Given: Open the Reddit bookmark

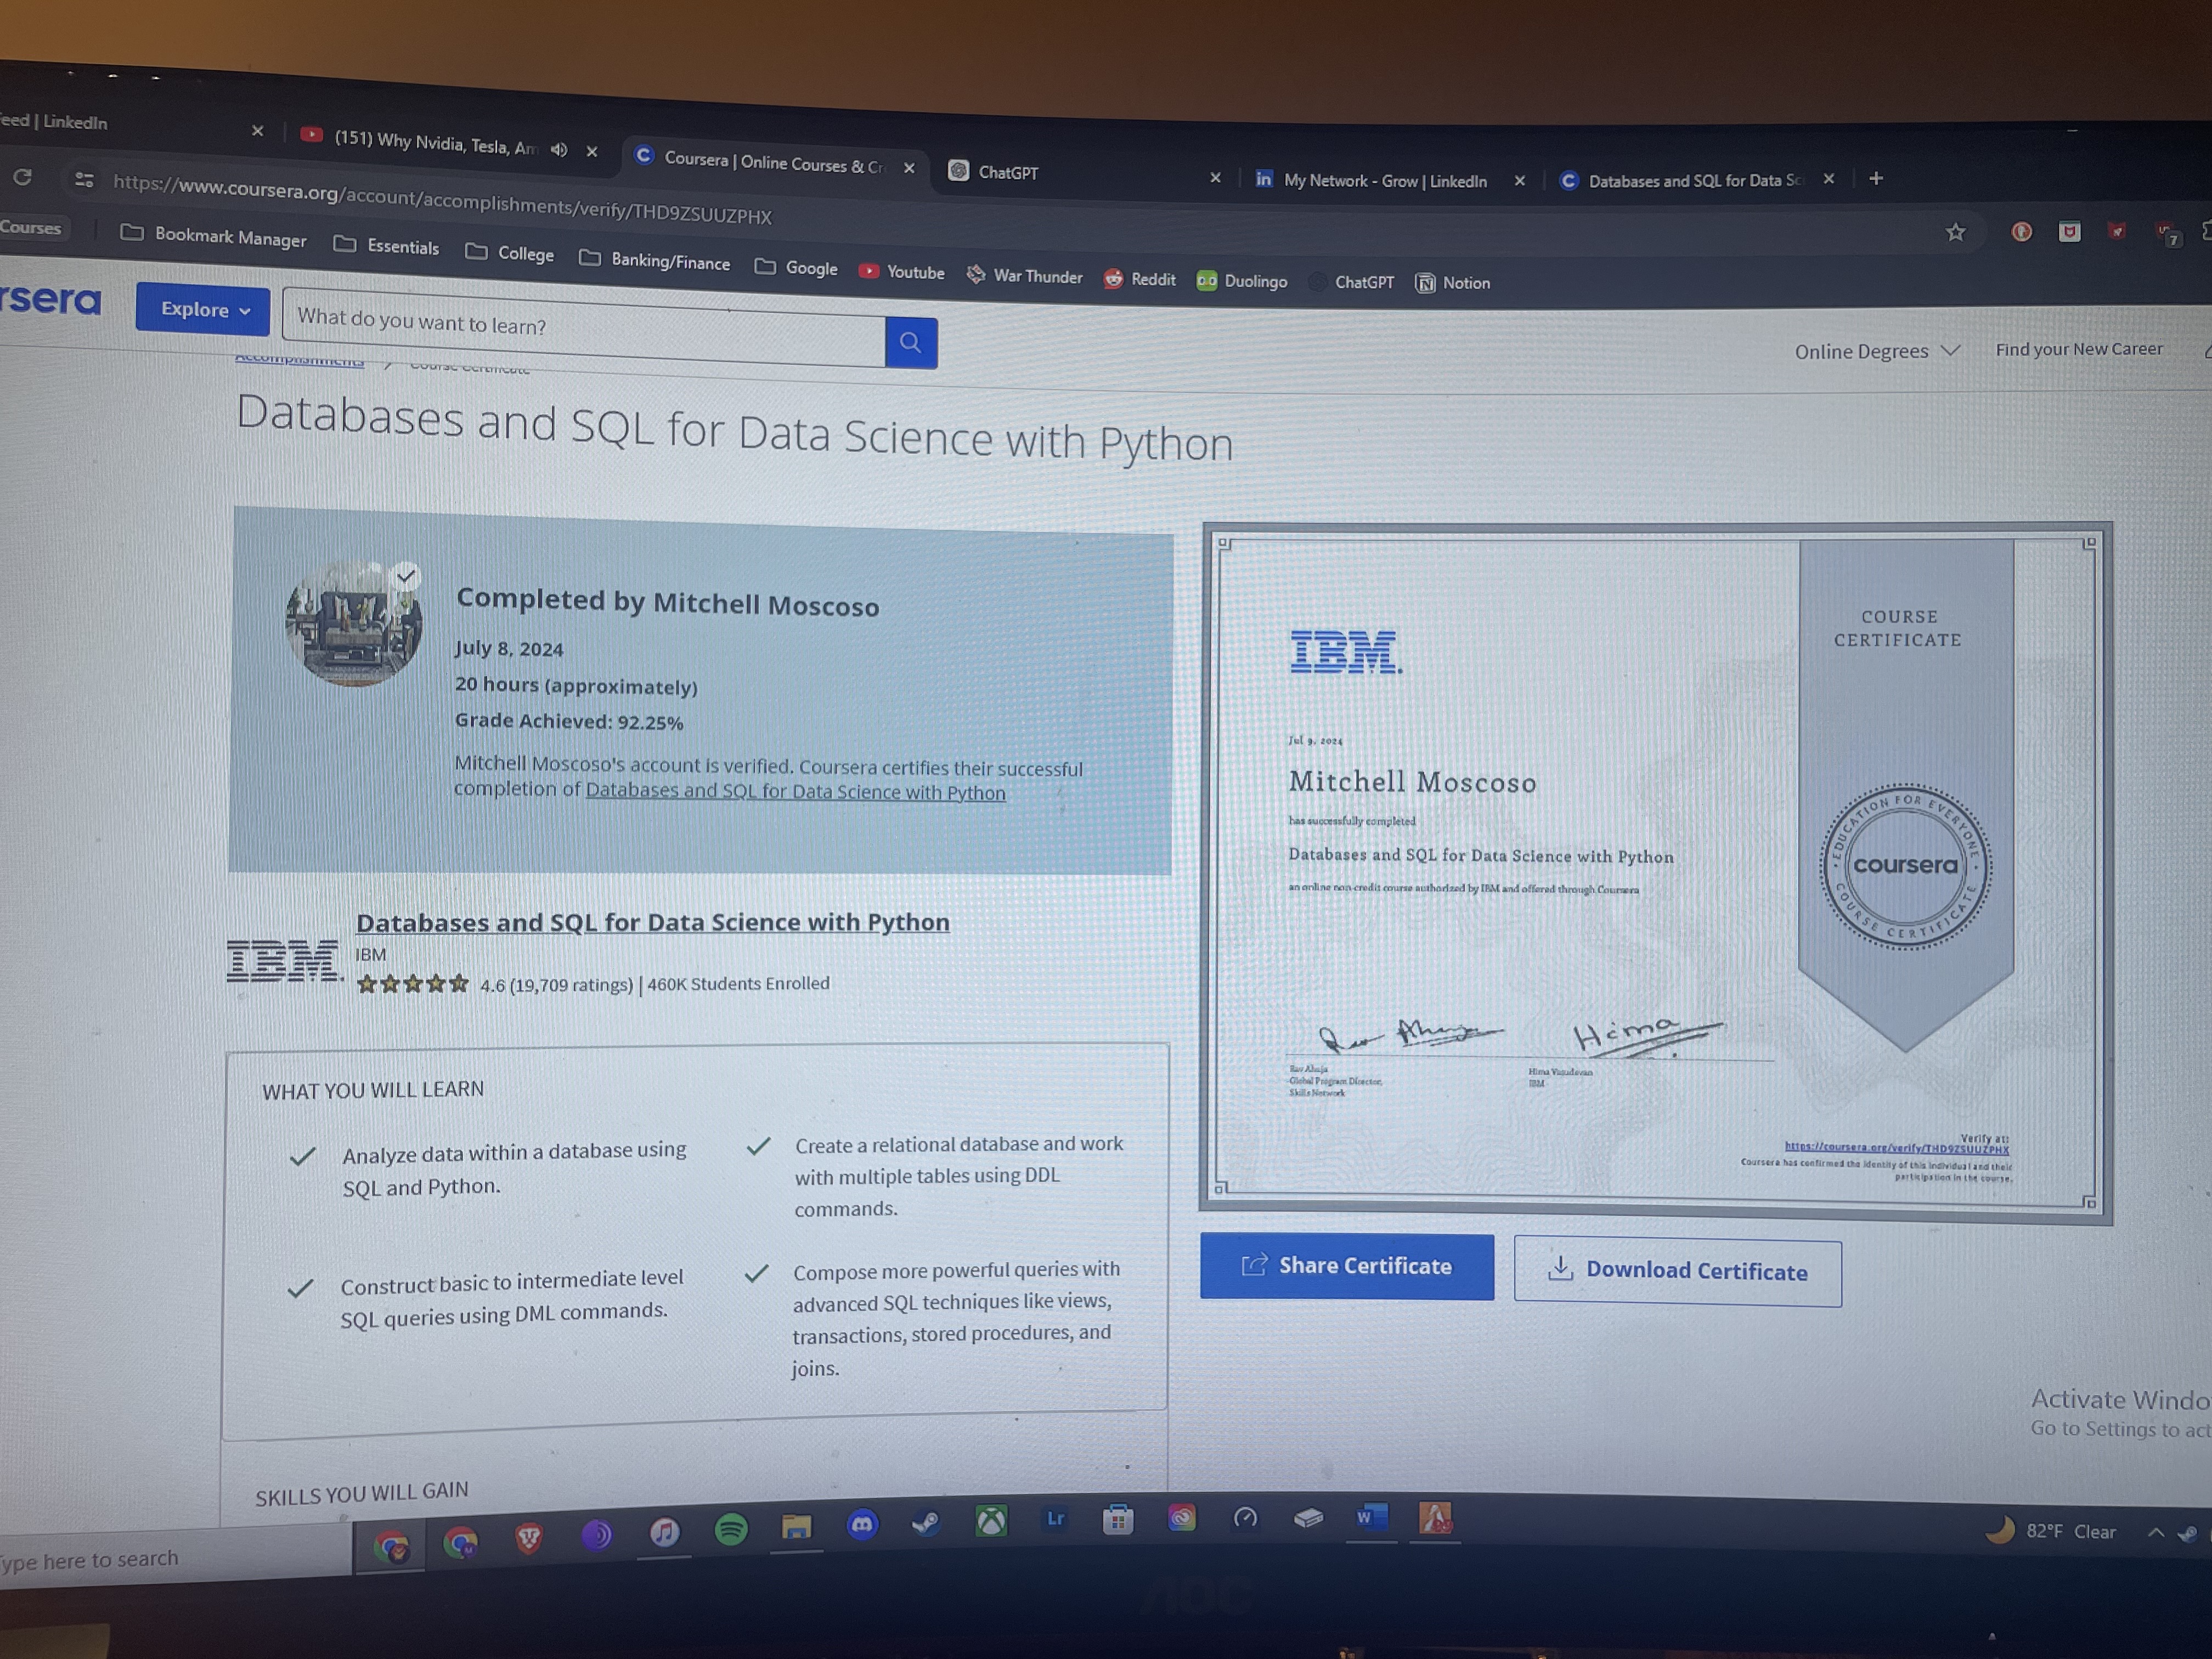Looking at the screenshot, I should (1140, 279).
